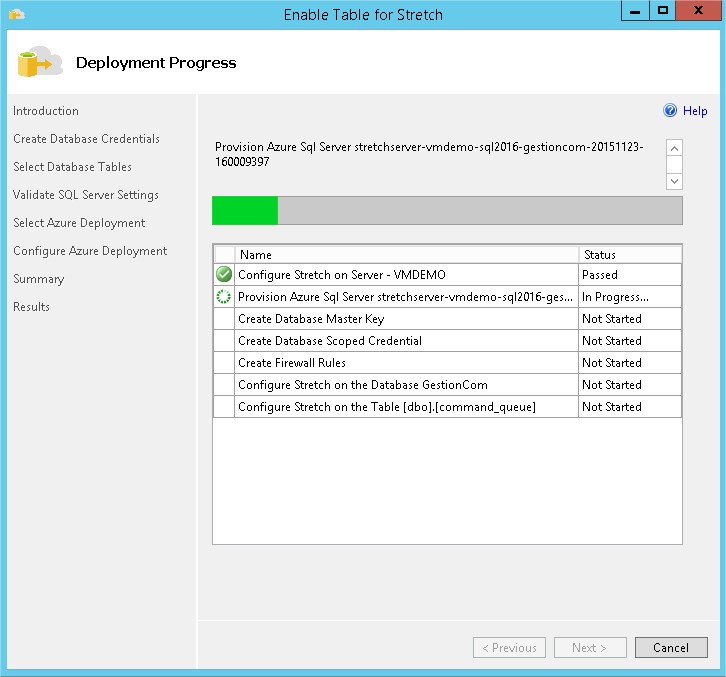Image resolution: width=726 pixels, height=677 pixels.
Task: Select Configure Stretch on the Table command_queue row
Action: click(447, 407)
